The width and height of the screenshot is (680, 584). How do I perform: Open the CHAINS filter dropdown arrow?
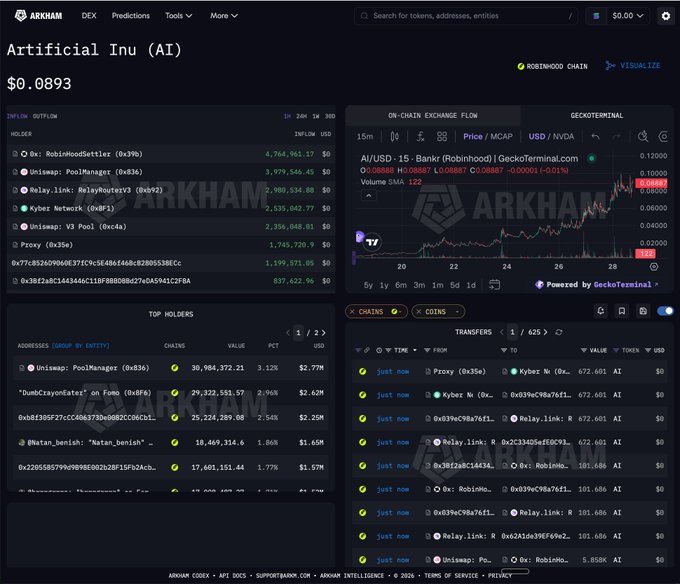click(400, 311)
